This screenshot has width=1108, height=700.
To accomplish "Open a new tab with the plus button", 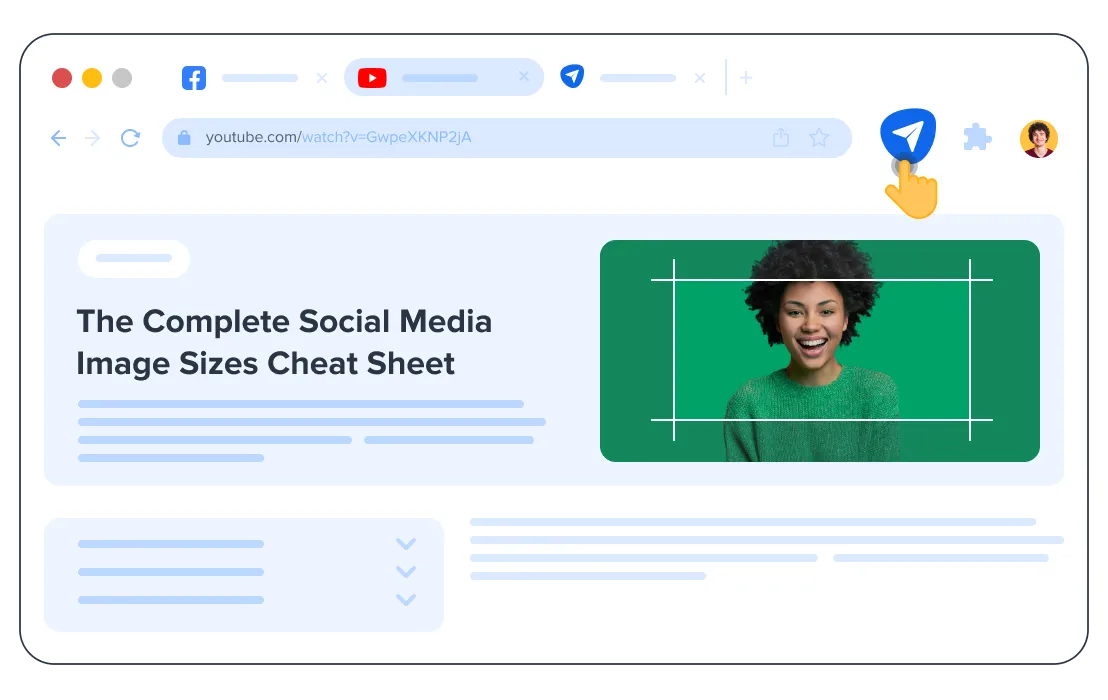I will [745, 76].
